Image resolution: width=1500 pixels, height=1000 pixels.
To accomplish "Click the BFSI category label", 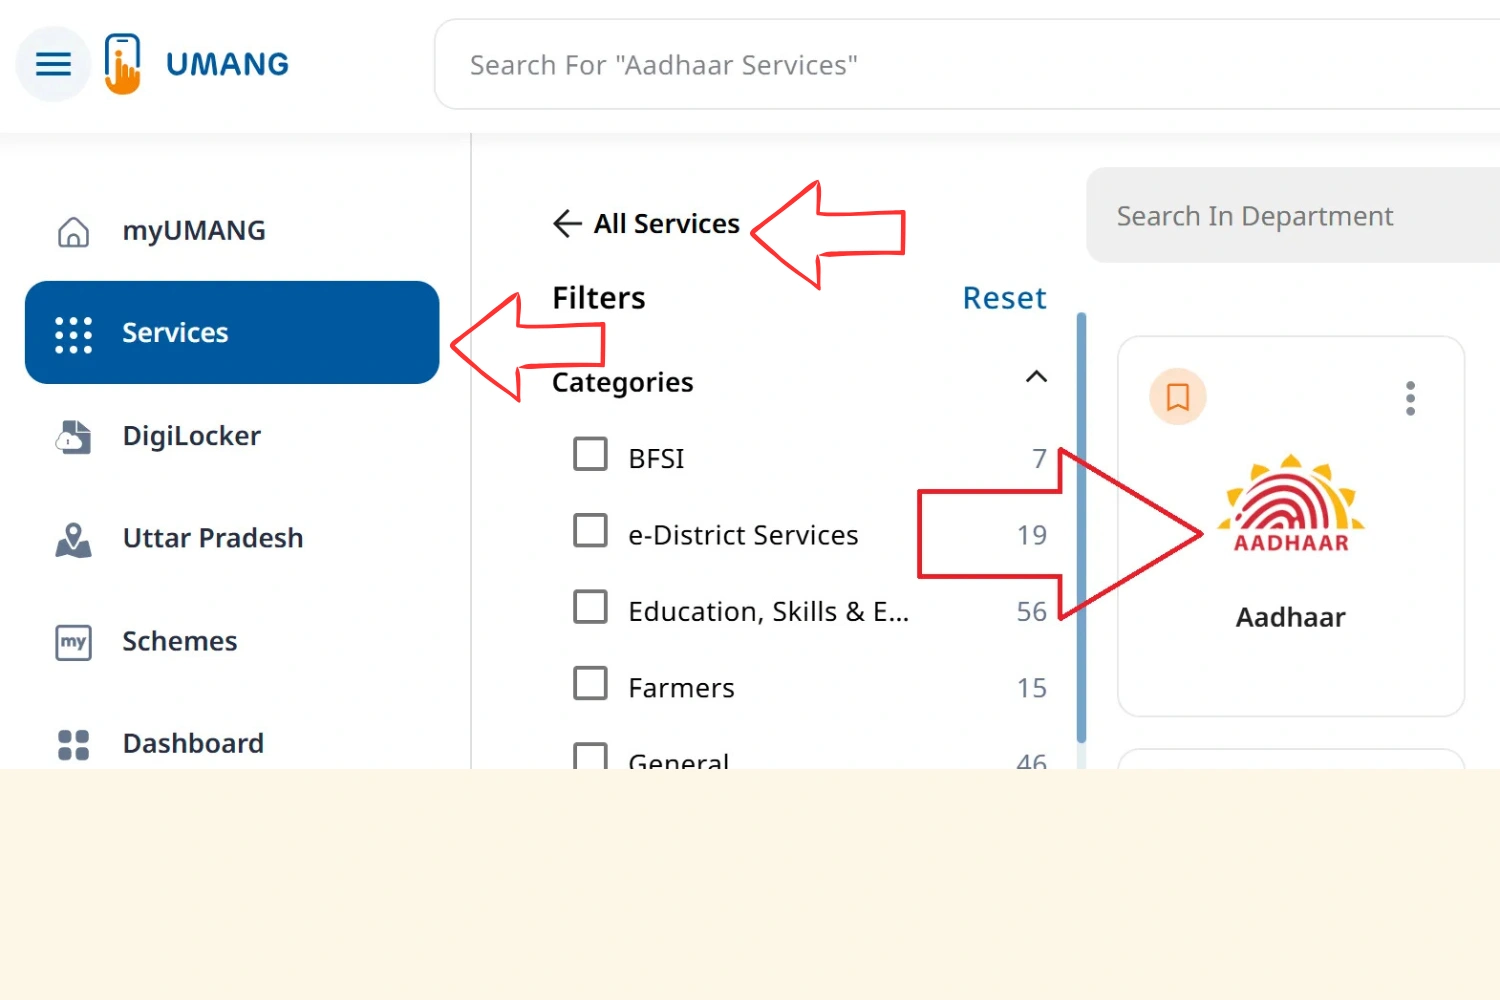I will 656,458.
